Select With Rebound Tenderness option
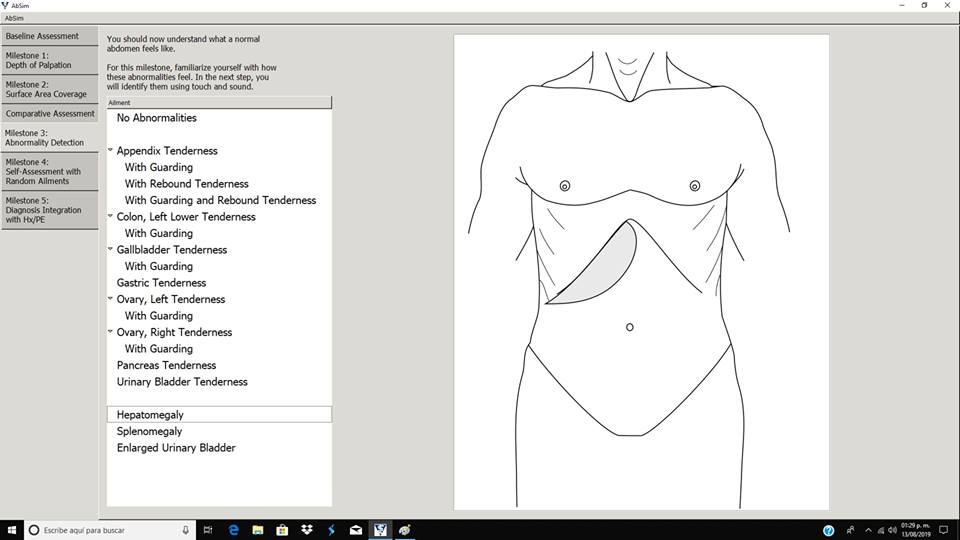 [187, 184]
